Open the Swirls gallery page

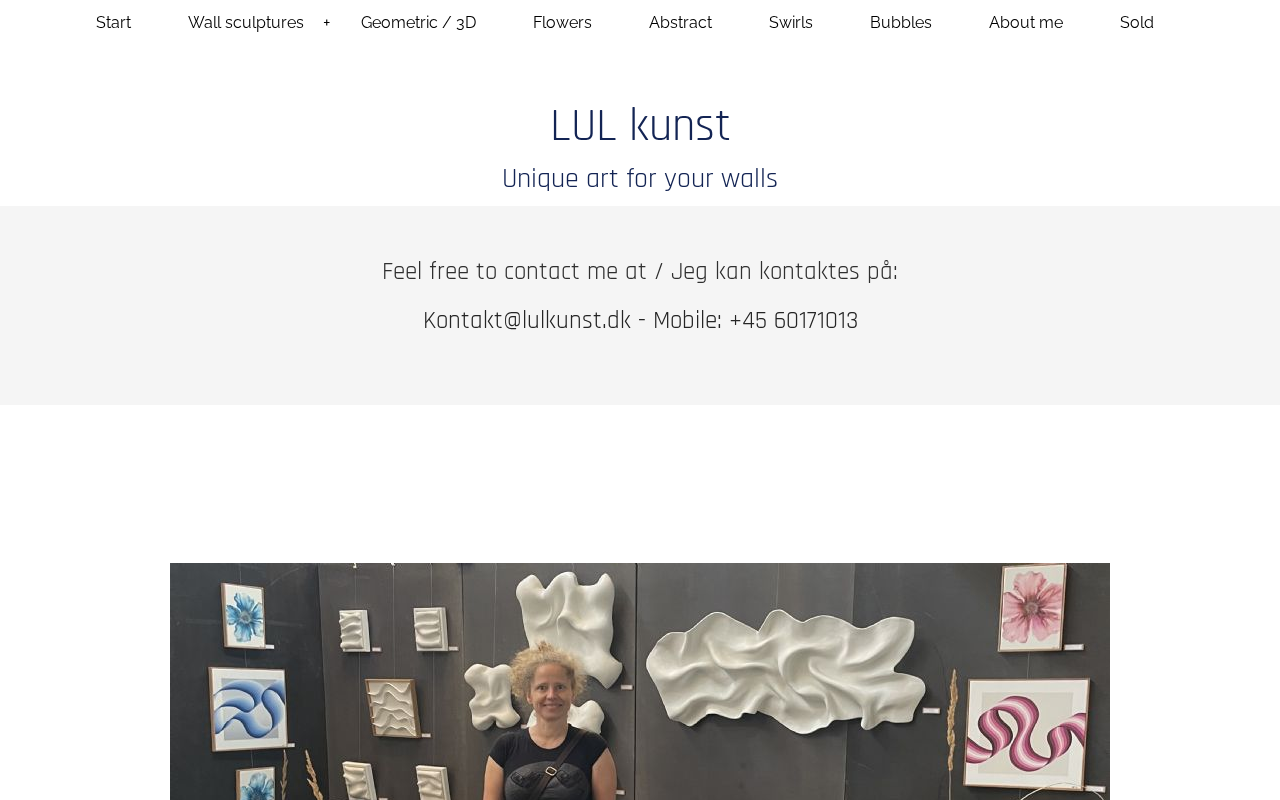pos(791,23)
